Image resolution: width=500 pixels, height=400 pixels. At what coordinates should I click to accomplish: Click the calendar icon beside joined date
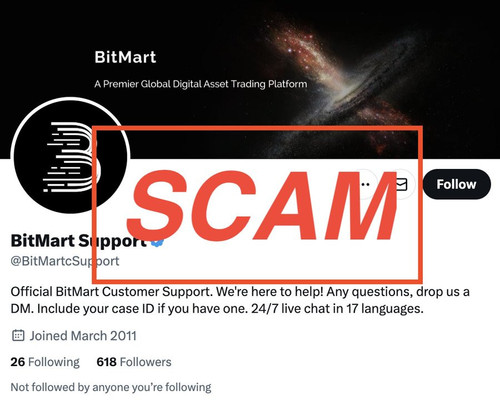tap(18, 335)
